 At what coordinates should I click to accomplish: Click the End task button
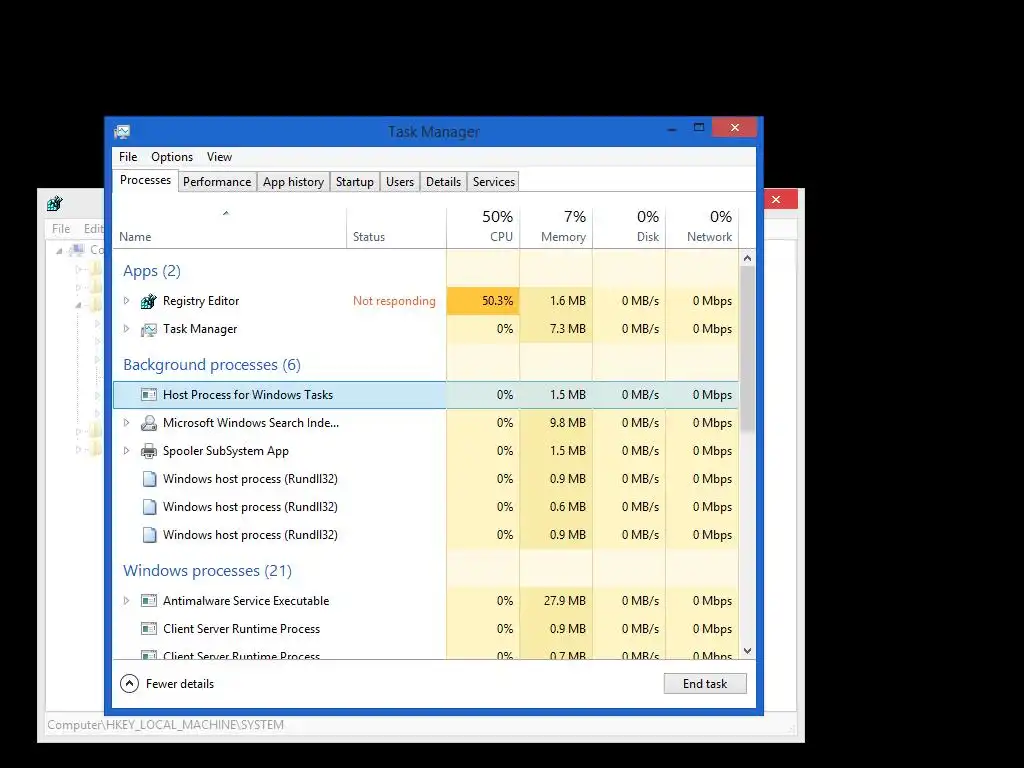(x=705, y=684)
